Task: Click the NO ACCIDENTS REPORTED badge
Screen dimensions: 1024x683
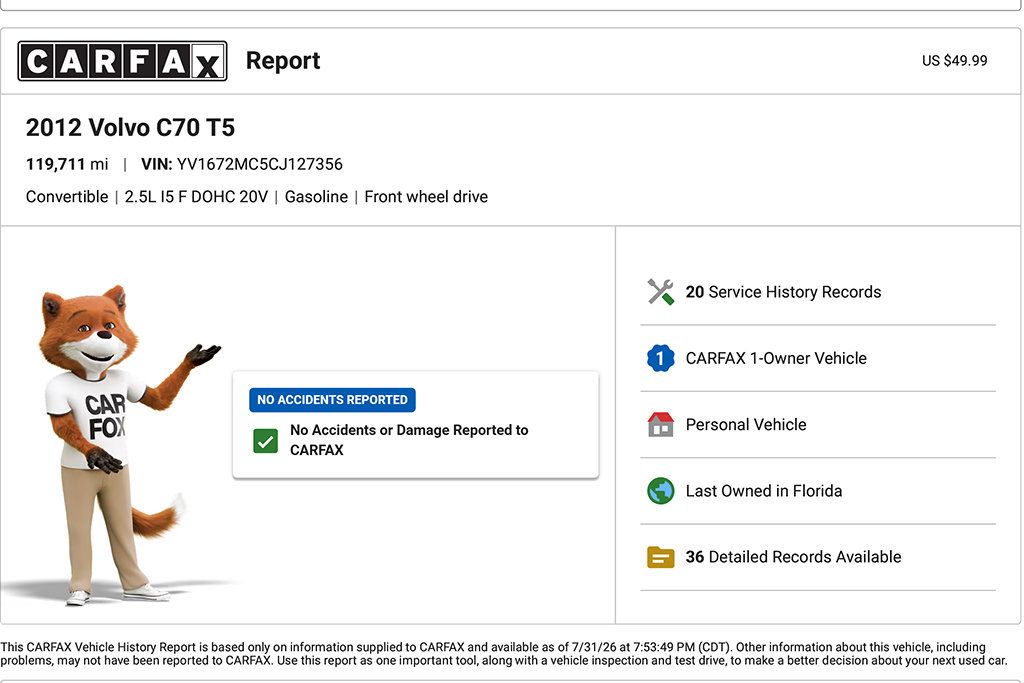Action: [x=332, y=400]
